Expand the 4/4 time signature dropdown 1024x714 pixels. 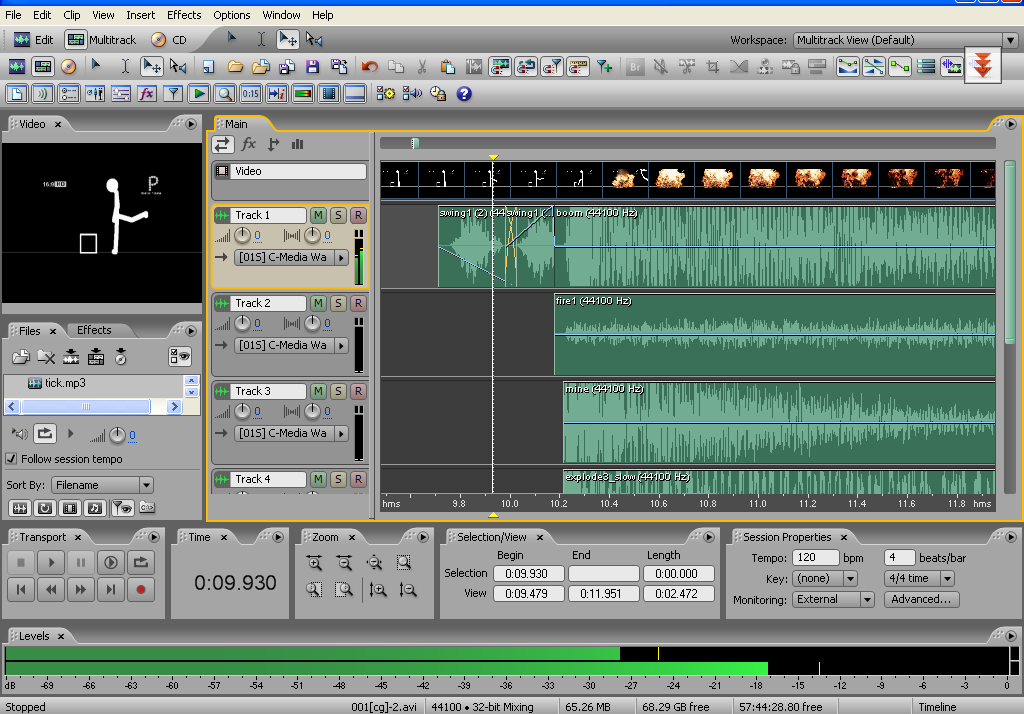click(947, 578)
